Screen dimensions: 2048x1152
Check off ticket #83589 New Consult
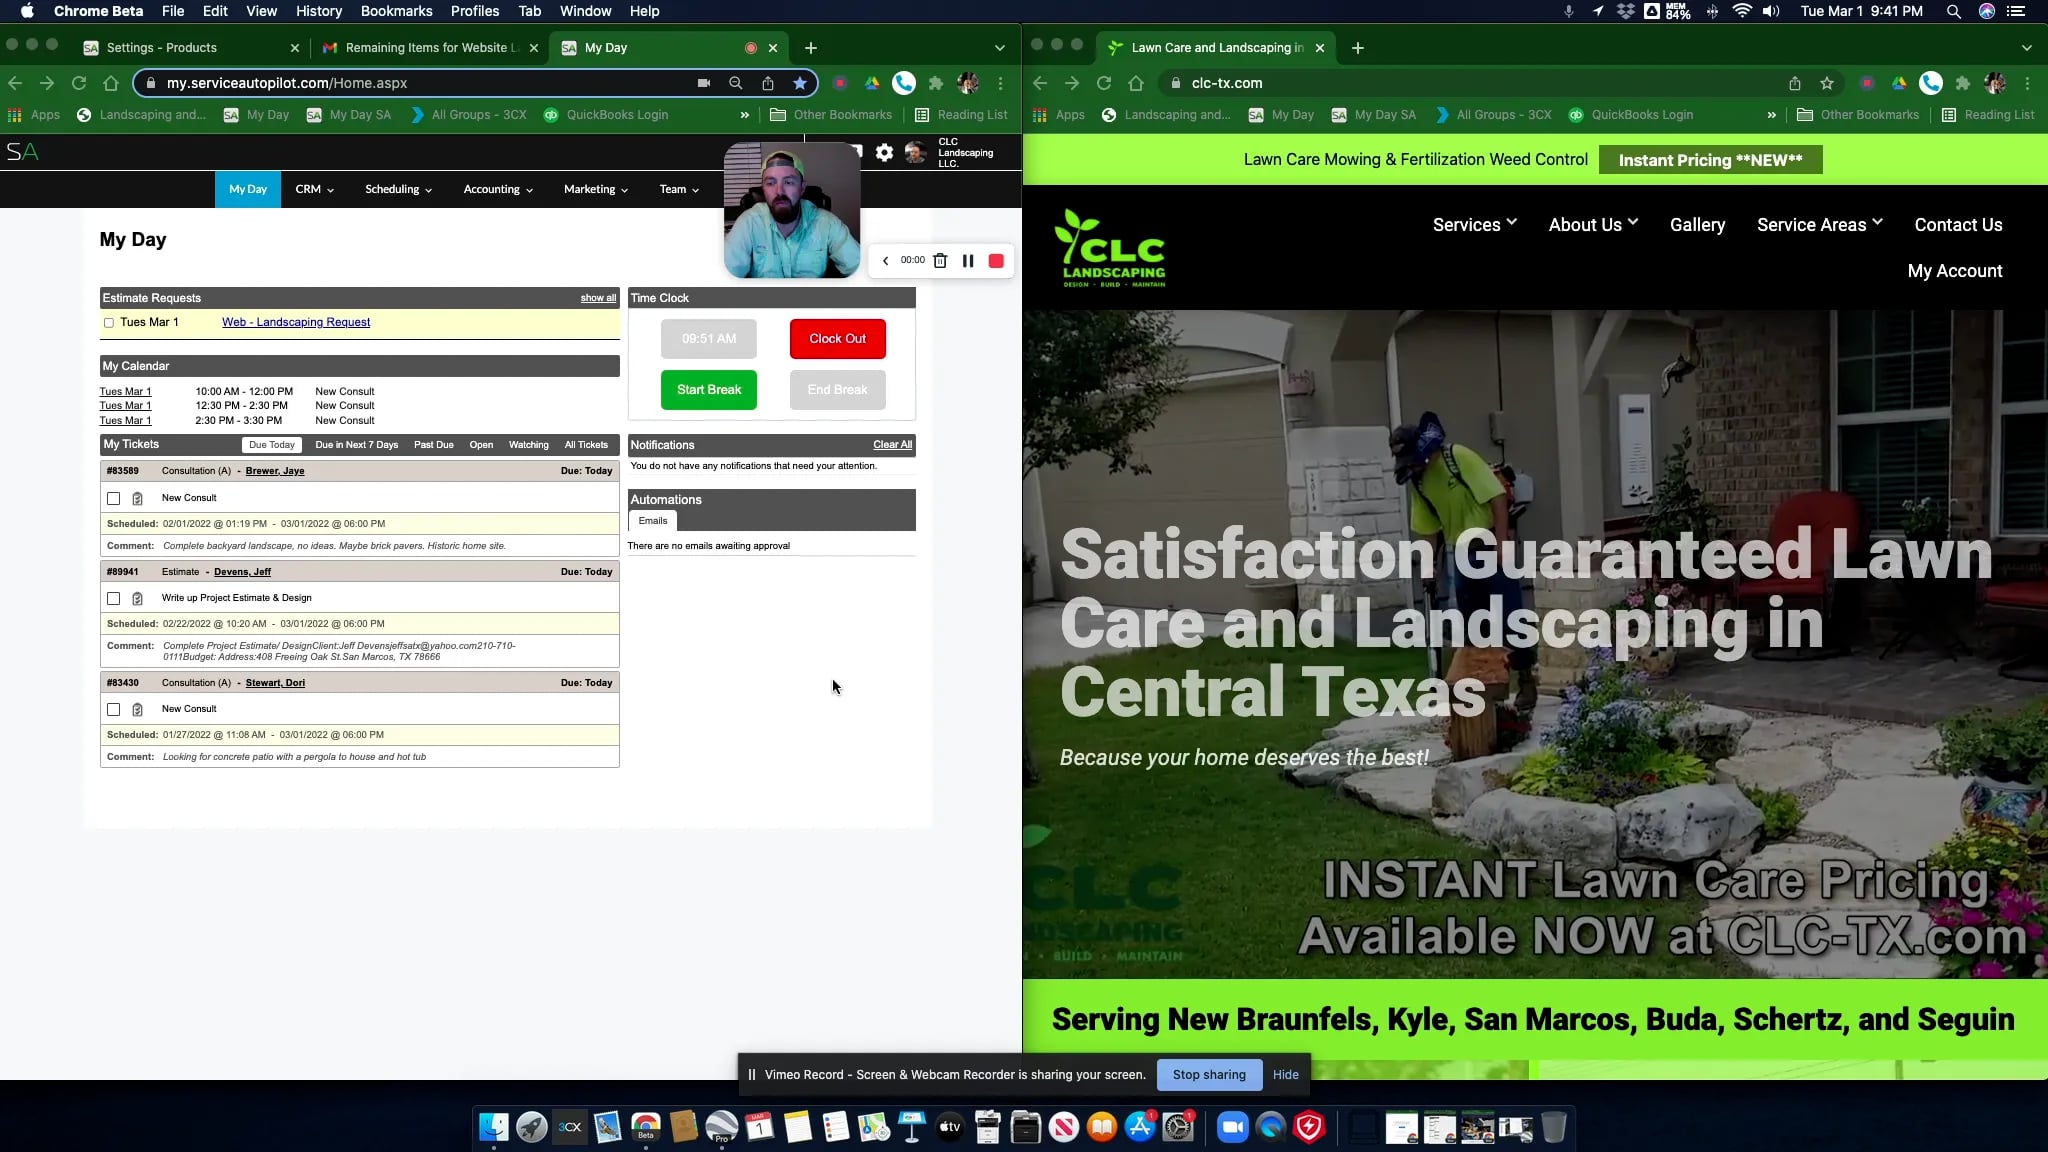tap(114, 498)
